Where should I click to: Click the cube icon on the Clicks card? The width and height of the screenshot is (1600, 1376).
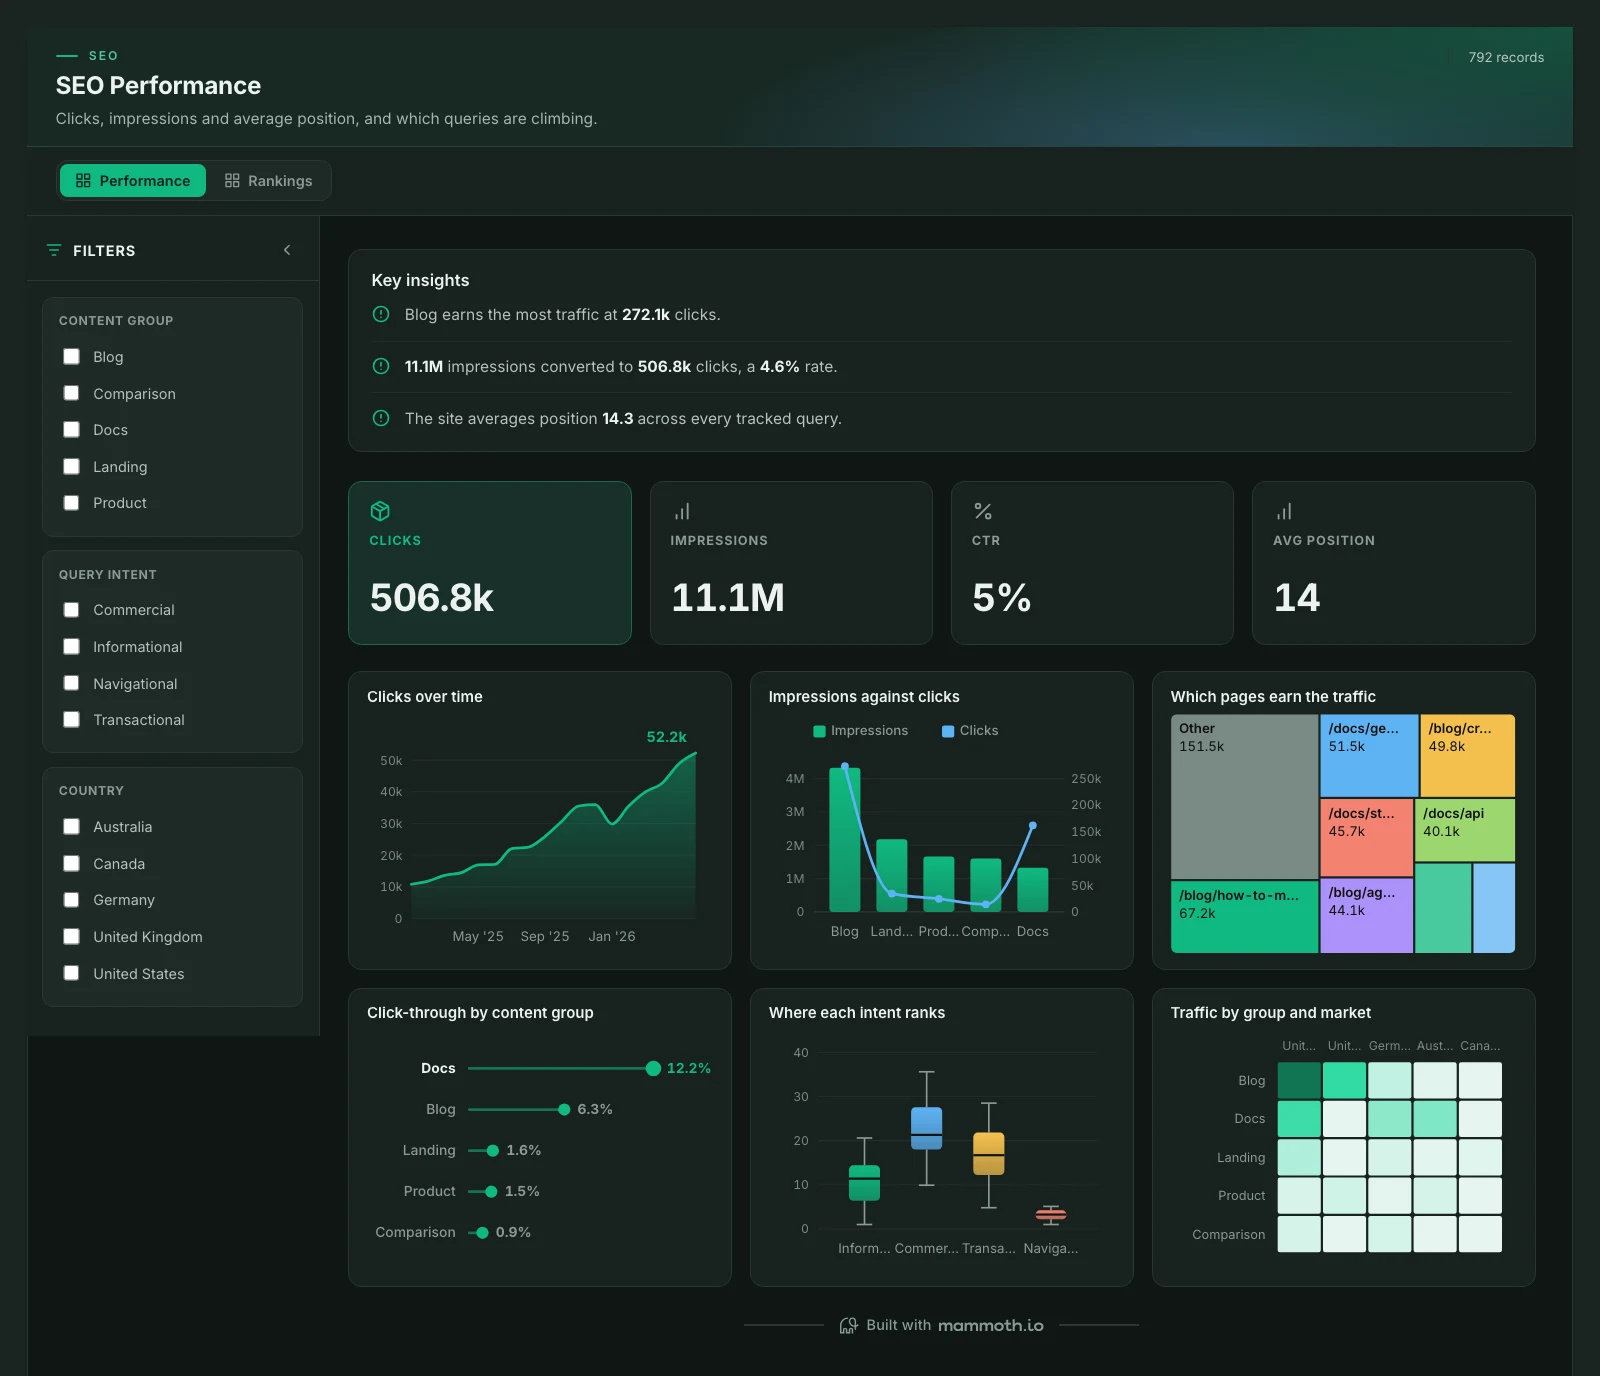click(380, 511)
